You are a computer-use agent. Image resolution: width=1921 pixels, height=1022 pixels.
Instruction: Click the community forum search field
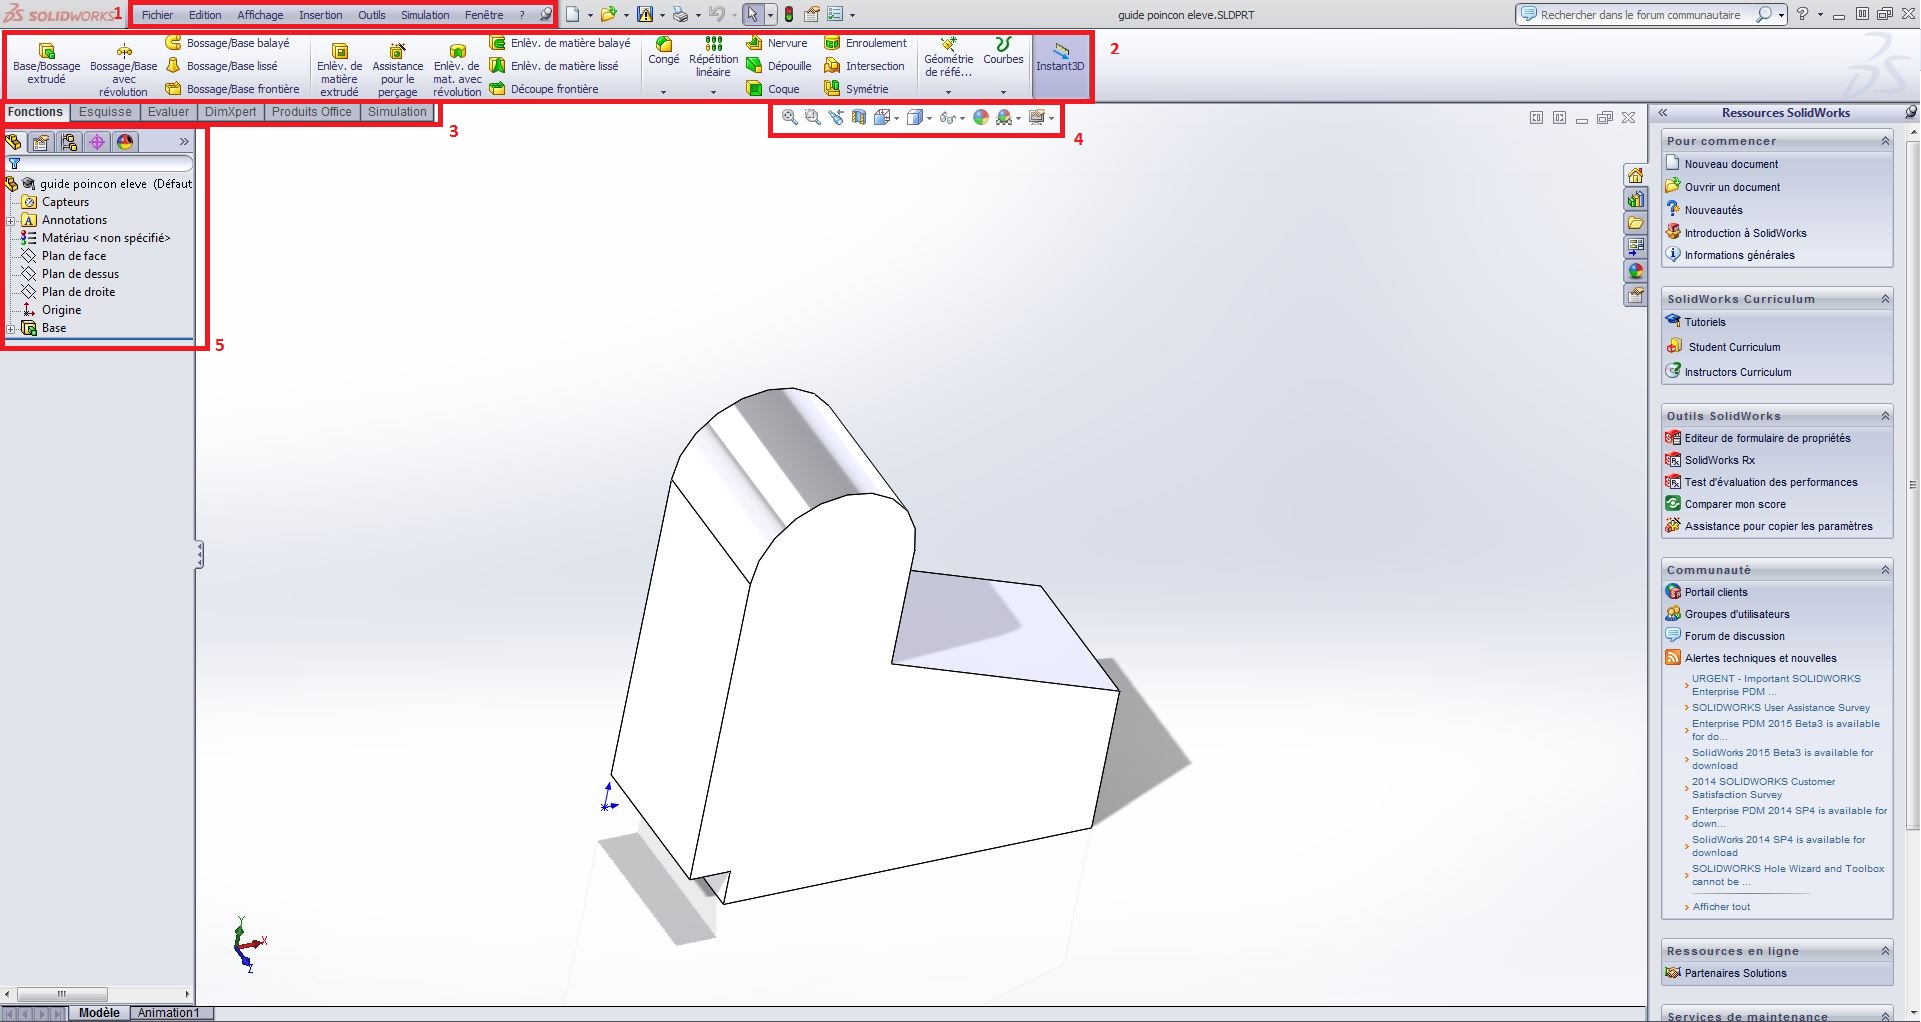point(1640,15)
